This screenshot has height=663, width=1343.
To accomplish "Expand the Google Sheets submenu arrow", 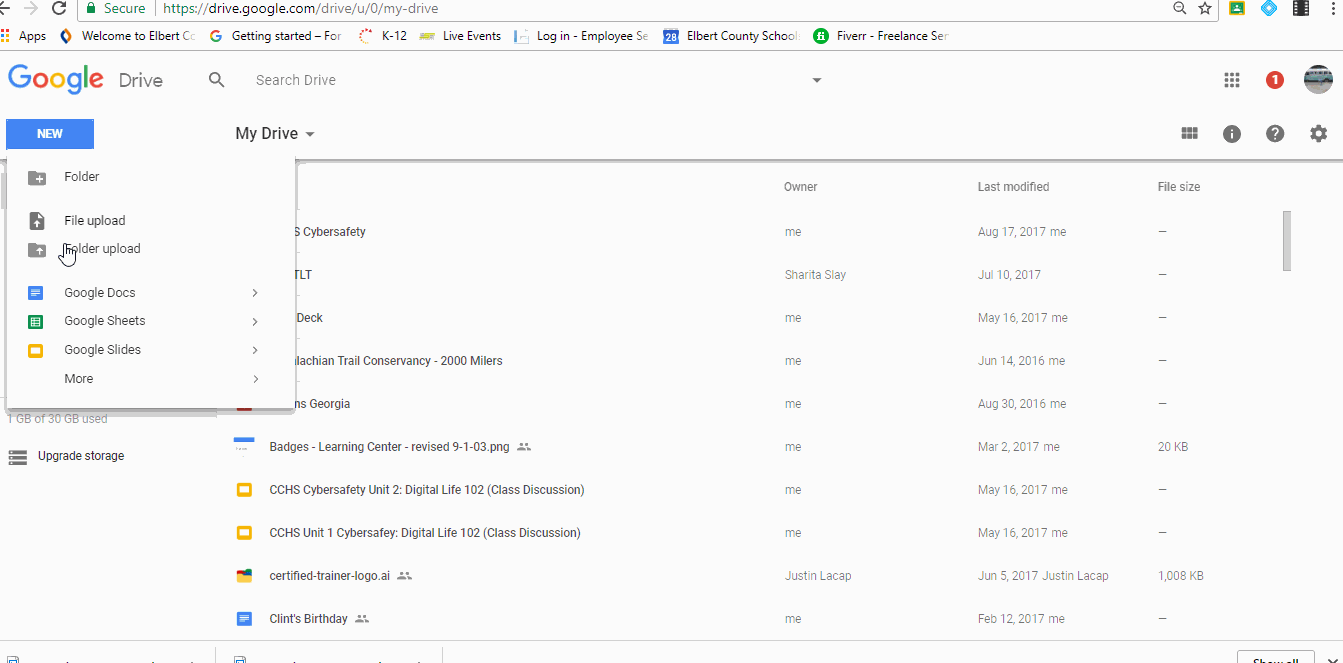I will pyautogui.click(x=255, y=322).
